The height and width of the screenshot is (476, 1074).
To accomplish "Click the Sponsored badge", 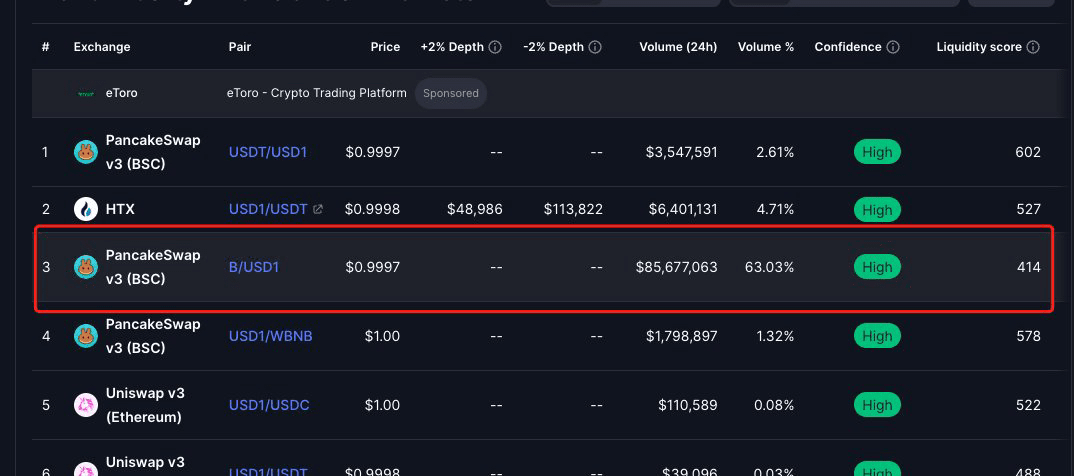I will point(451,93).
